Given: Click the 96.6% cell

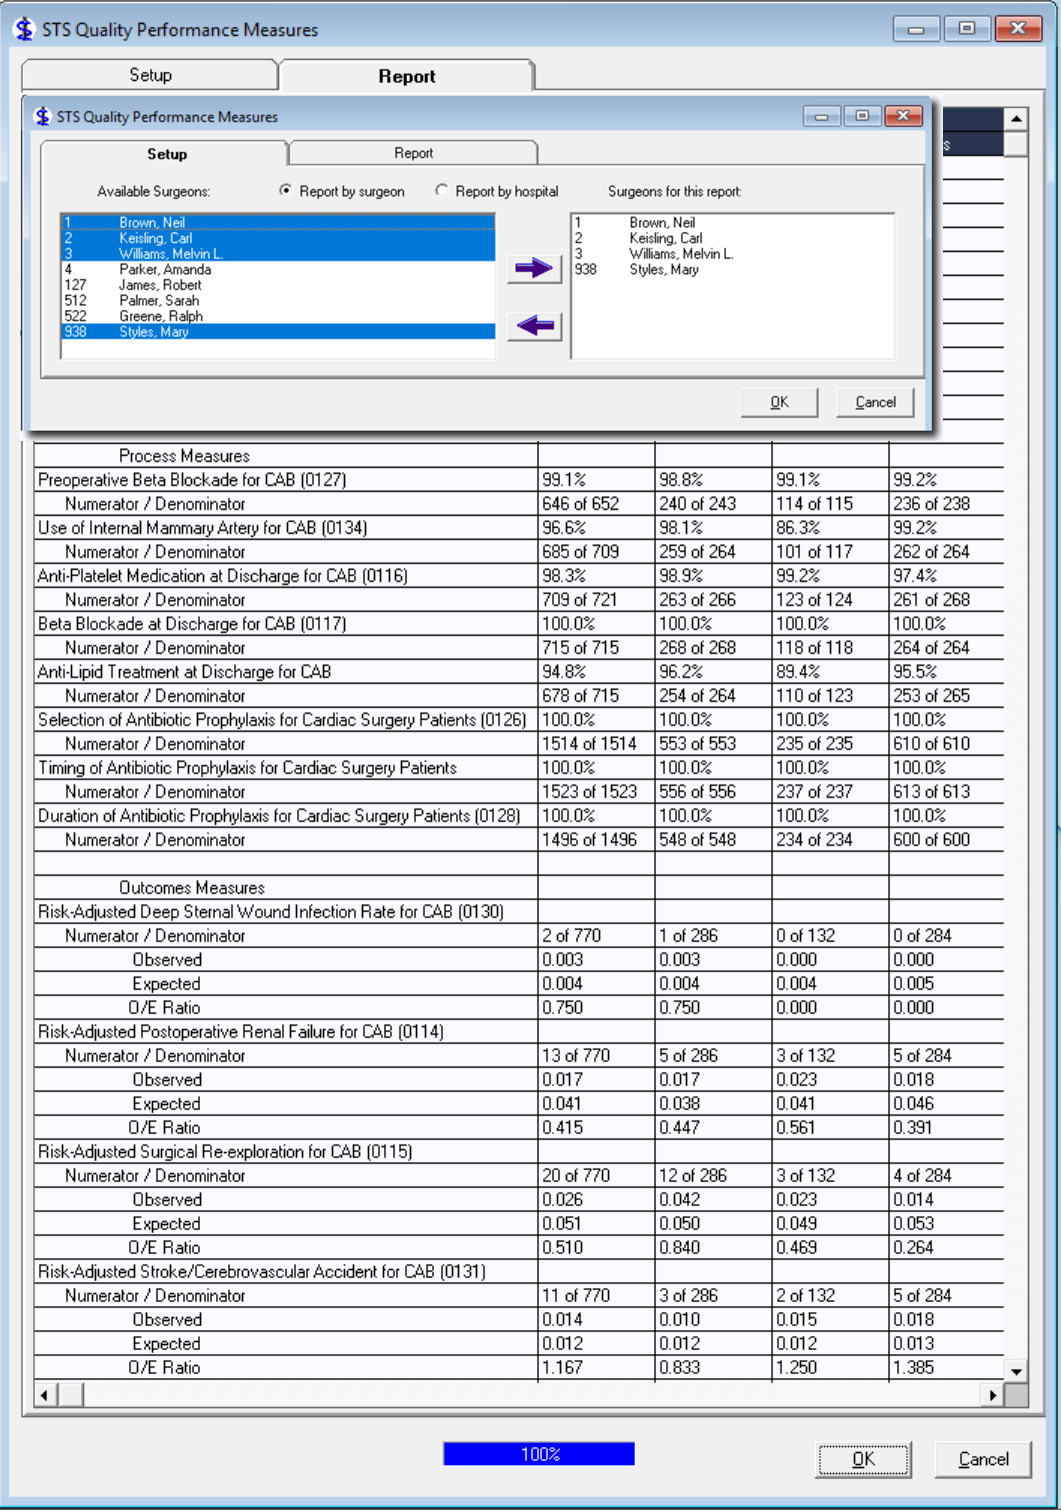Looking at the screenshot, I should tap(597, 528).
